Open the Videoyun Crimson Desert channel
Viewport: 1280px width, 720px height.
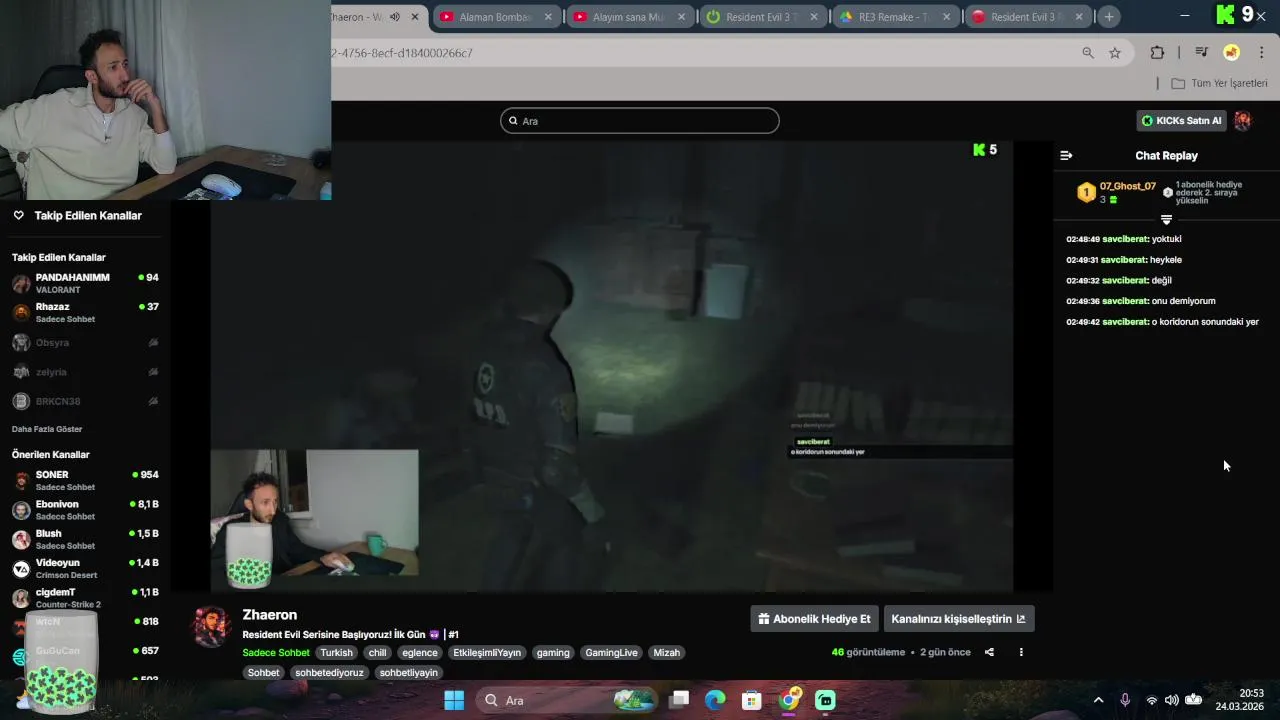(x=85, y=569)
